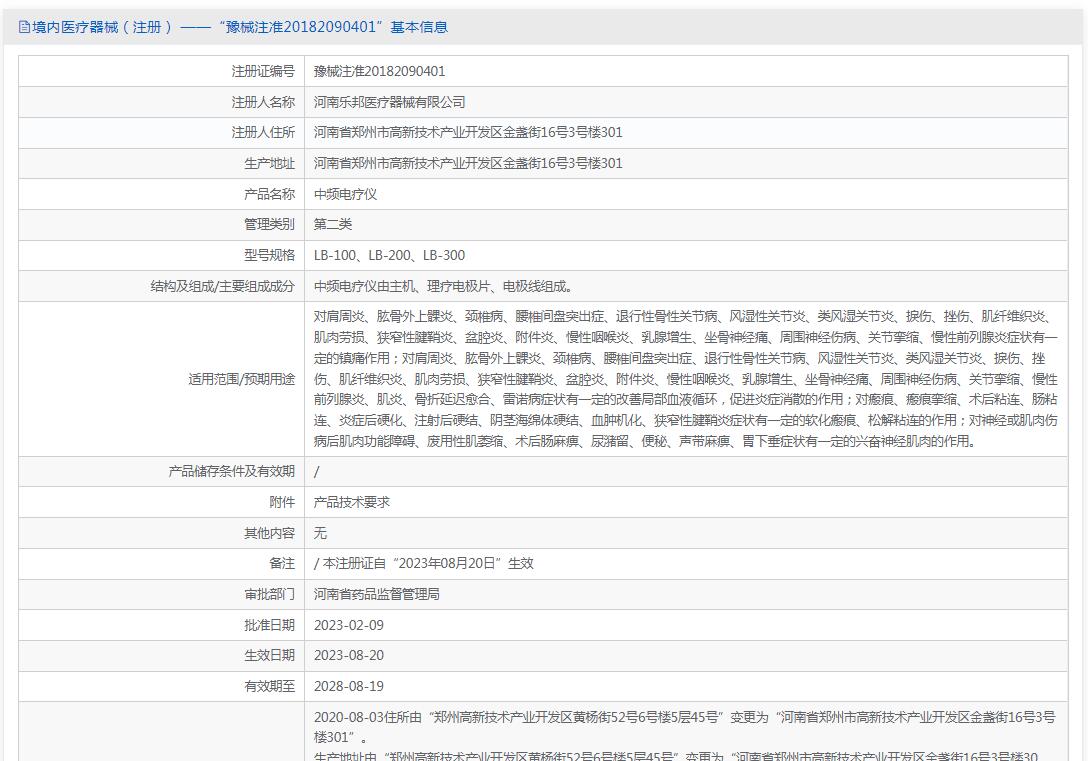Click the 产品储存条件及有效期 row label
The image size is (1088, 761).
click(231, 471)
